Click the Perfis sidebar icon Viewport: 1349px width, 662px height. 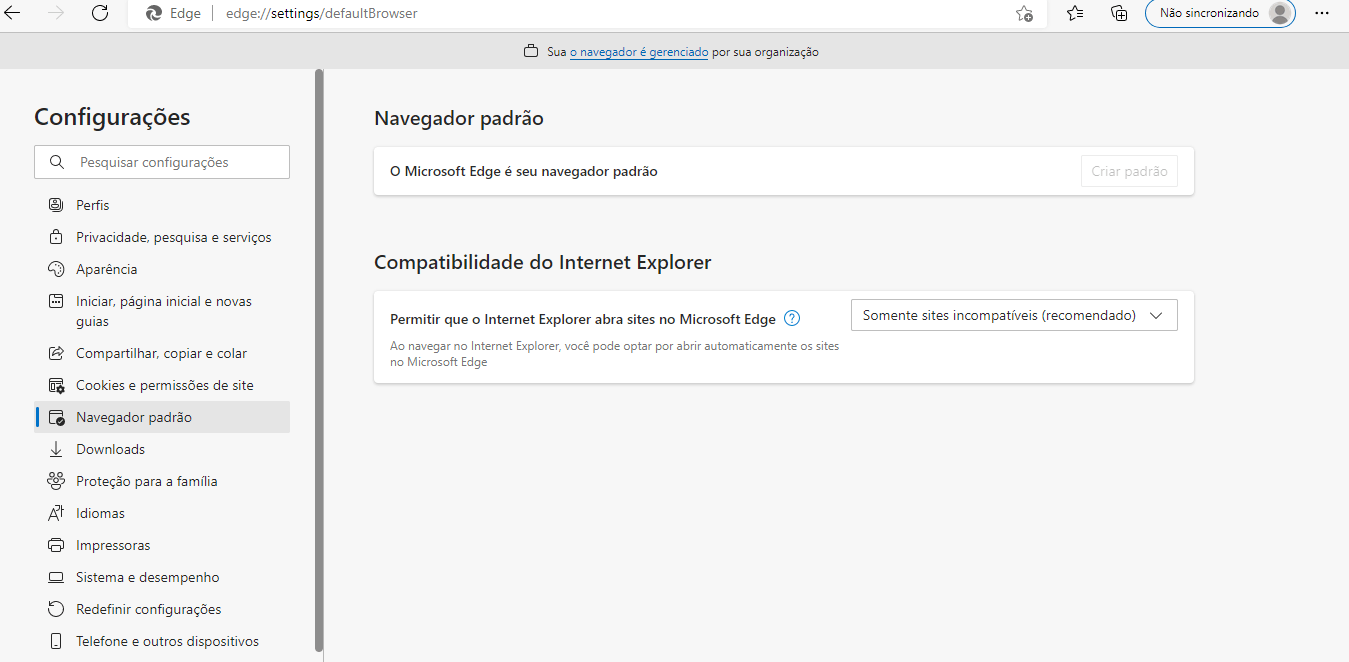(56, 205)
